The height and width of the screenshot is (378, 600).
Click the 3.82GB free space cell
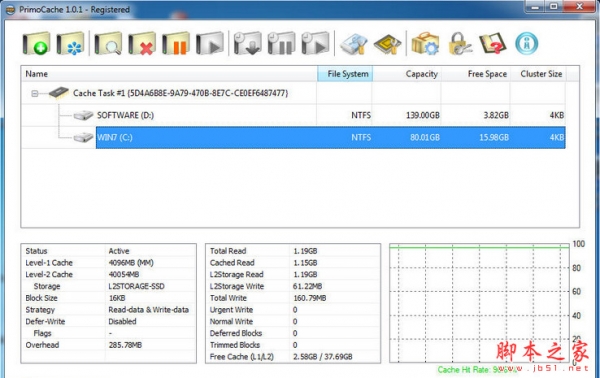pos(496,115)
